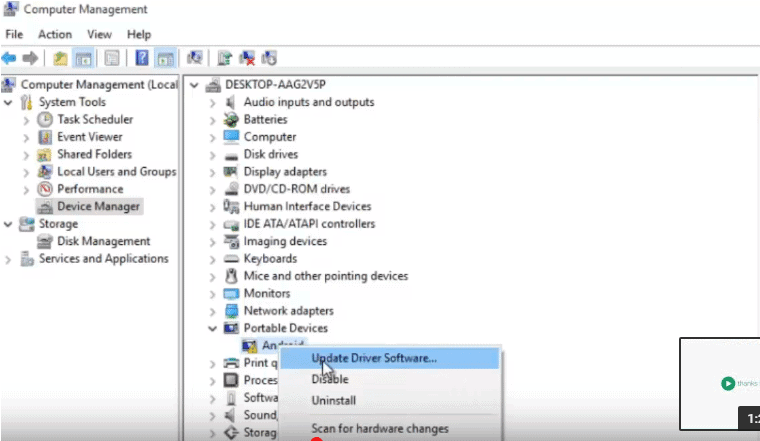This screenshot has width=760, height=441.
Task: Collapse the System Tools tree node
Action: click(8, 103)
